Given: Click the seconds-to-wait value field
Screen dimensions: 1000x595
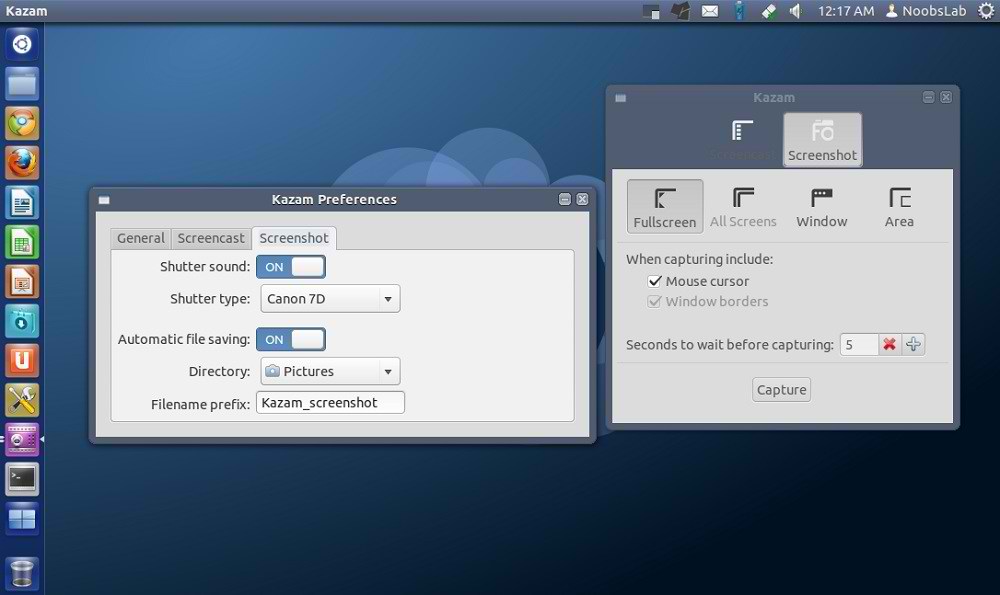Looking at the screenshot, I should click(859, 344).
